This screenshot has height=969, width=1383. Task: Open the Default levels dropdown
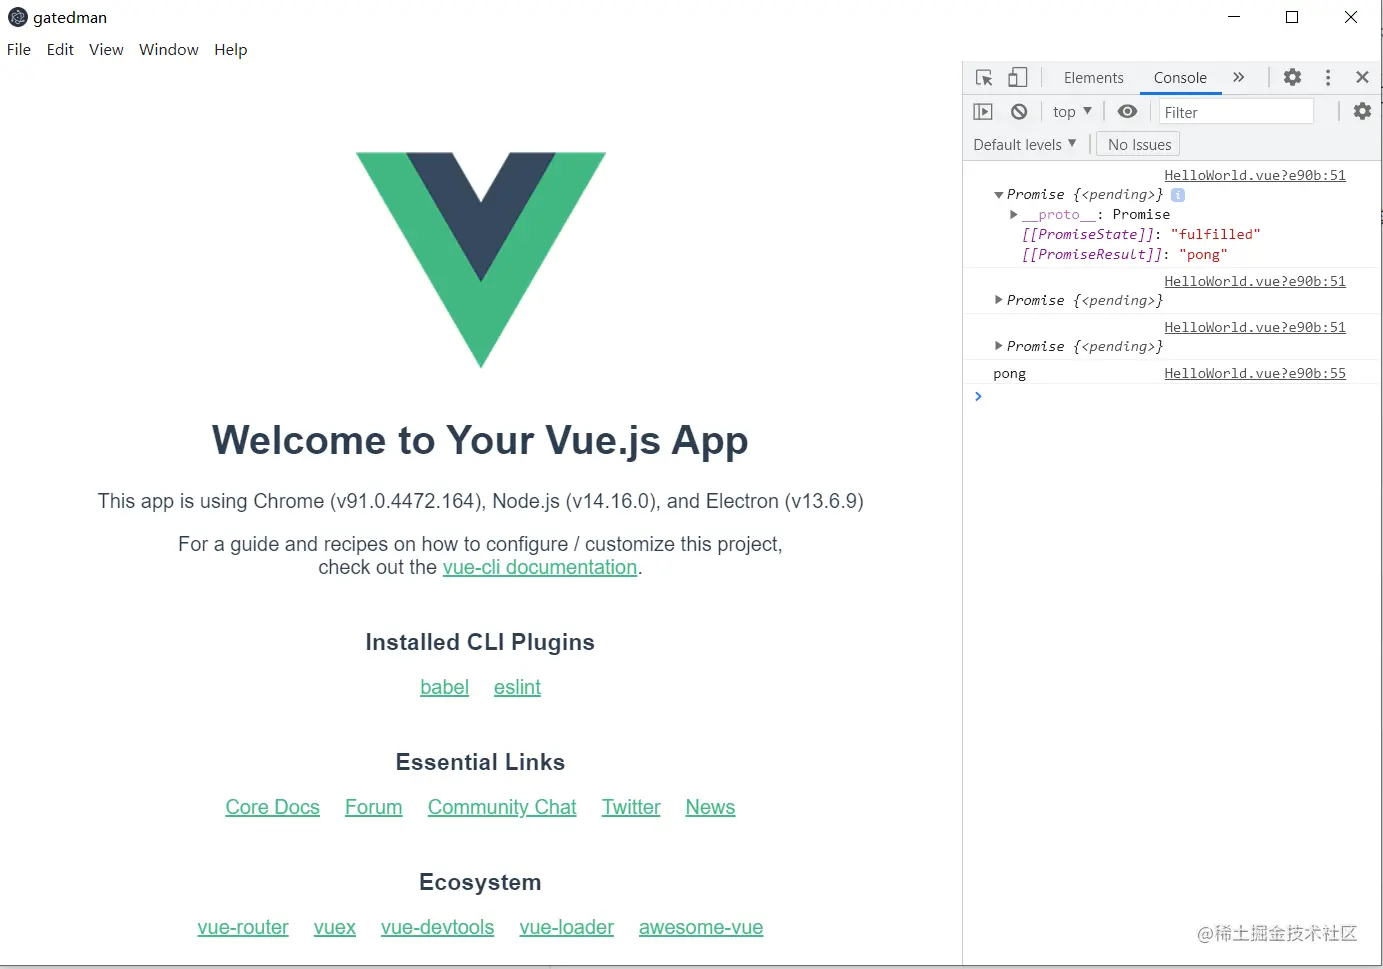[x=1025, y=144]
